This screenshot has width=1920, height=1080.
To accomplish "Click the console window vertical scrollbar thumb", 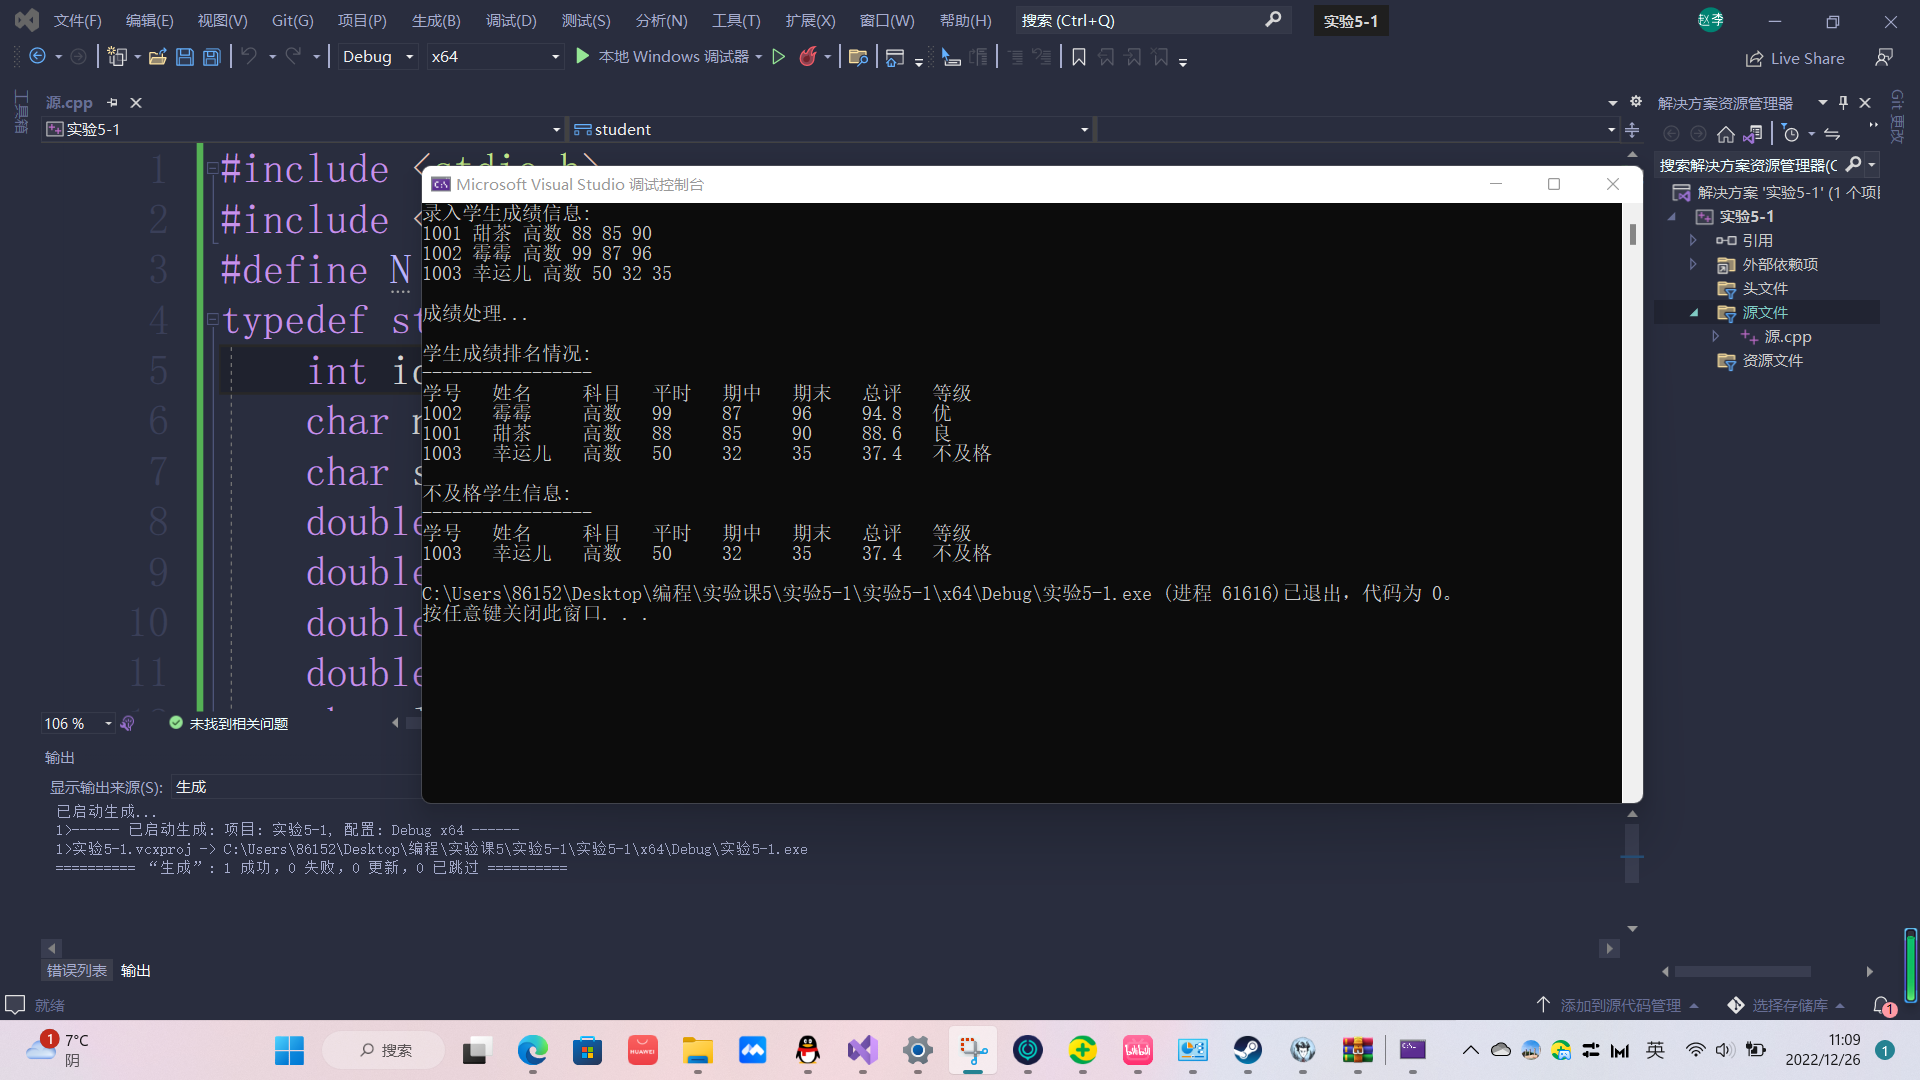I will [1632, 234].
